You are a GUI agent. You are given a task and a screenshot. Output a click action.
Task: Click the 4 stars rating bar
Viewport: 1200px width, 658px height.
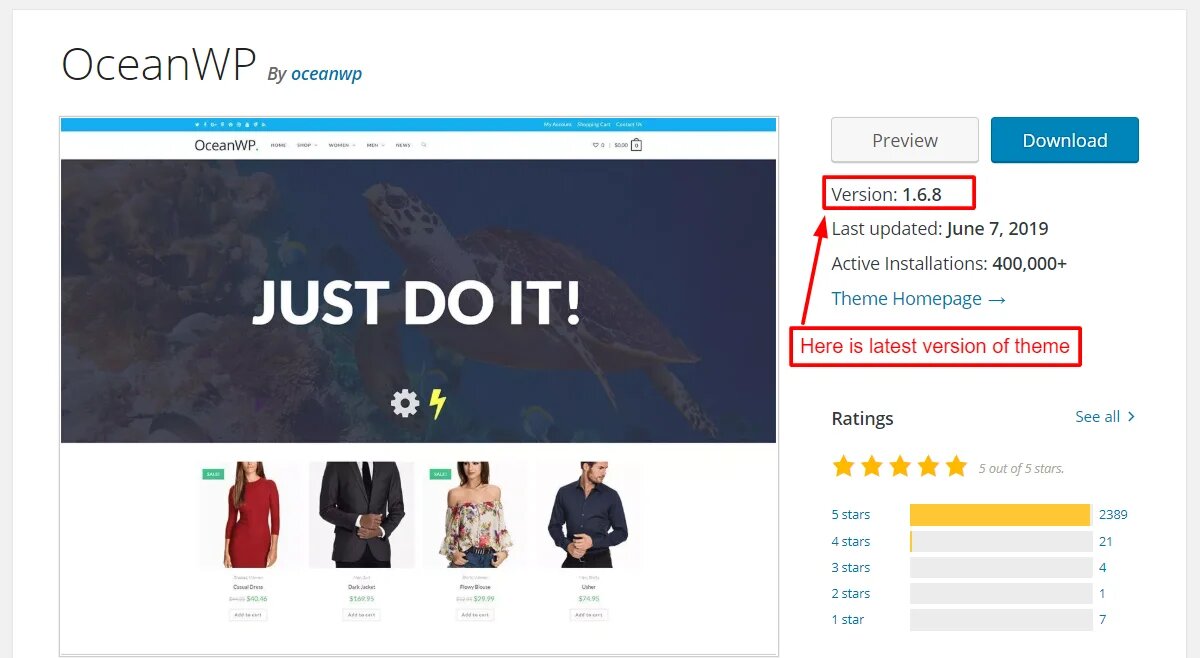1001,541
